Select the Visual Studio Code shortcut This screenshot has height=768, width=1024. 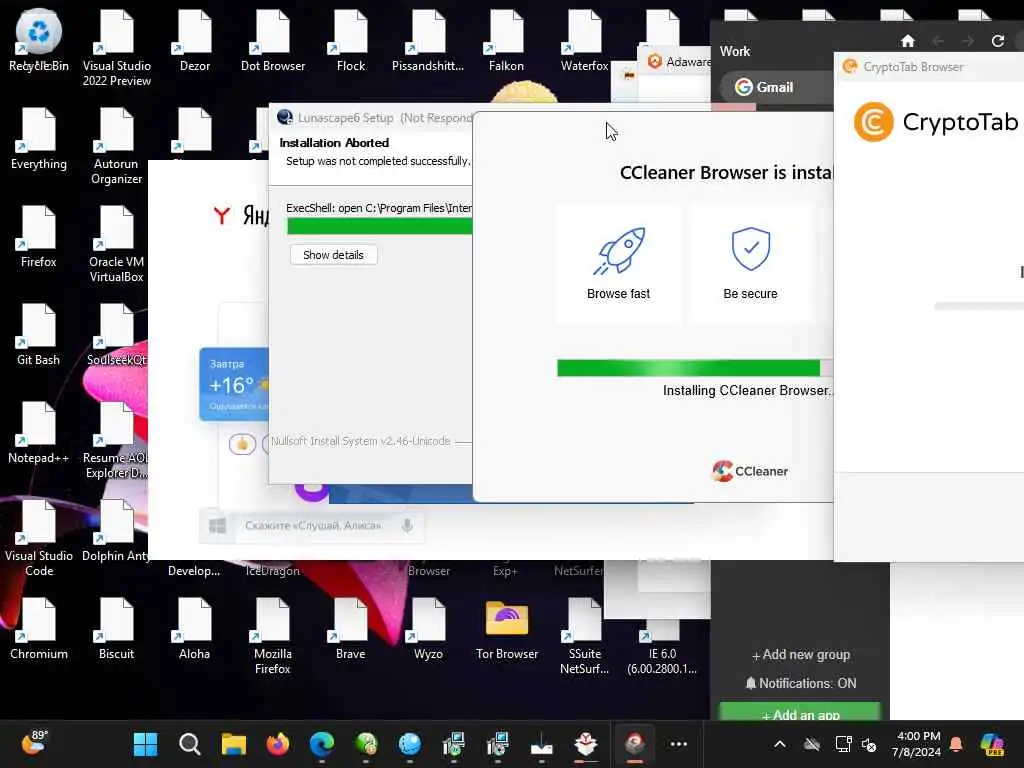pos(39,538)
